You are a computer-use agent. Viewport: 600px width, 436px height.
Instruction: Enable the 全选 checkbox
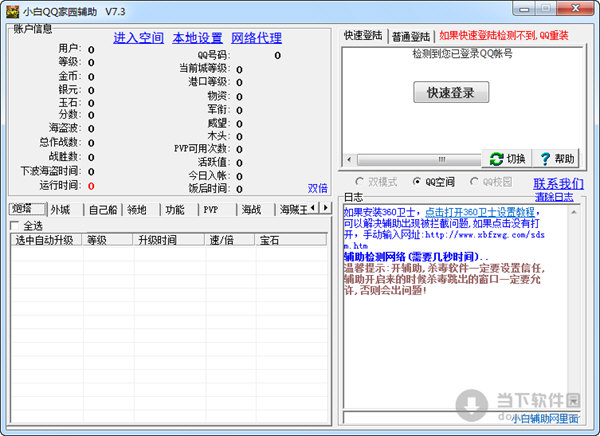point(15,226)
